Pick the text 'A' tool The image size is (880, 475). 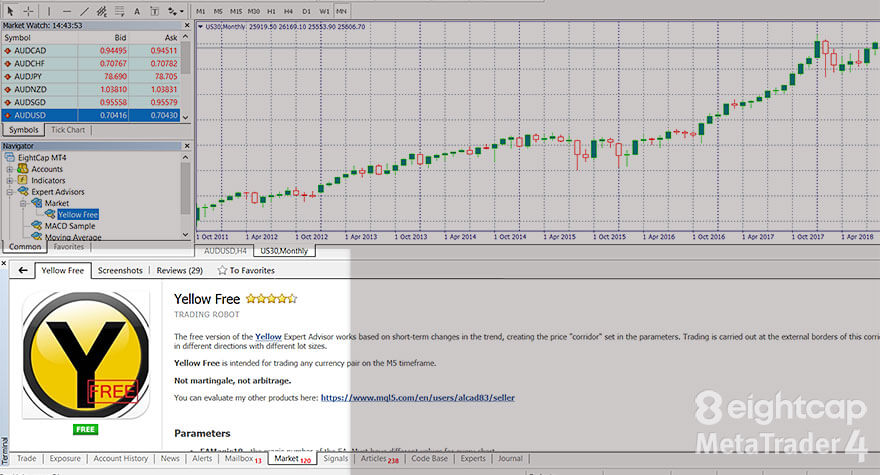[137, 11]
